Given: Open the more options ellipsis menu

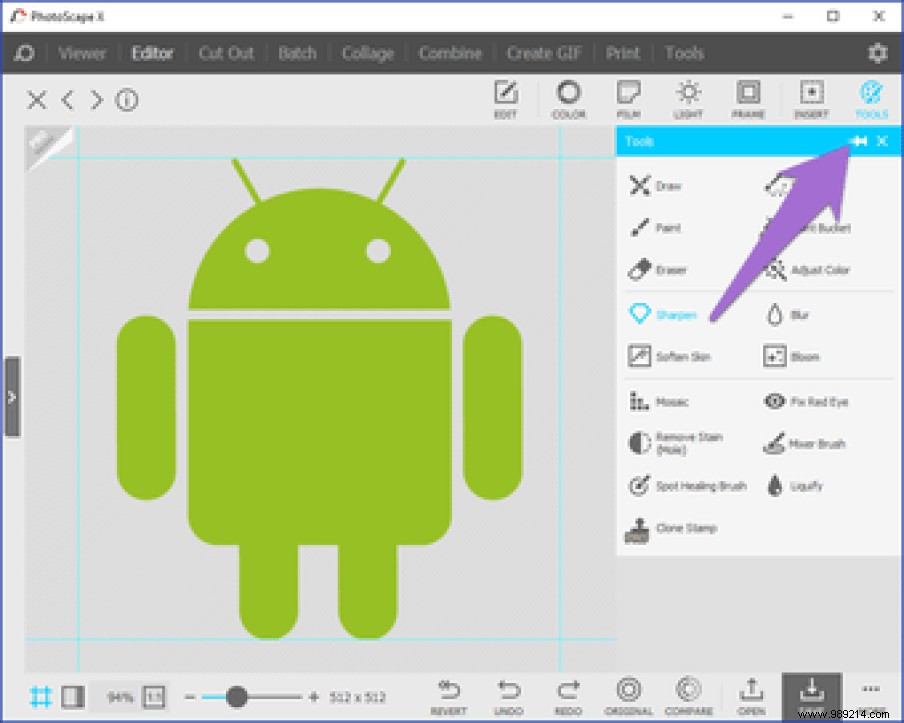Looking at the screenshot, I should pyautogui.click(x=869, y=689).
